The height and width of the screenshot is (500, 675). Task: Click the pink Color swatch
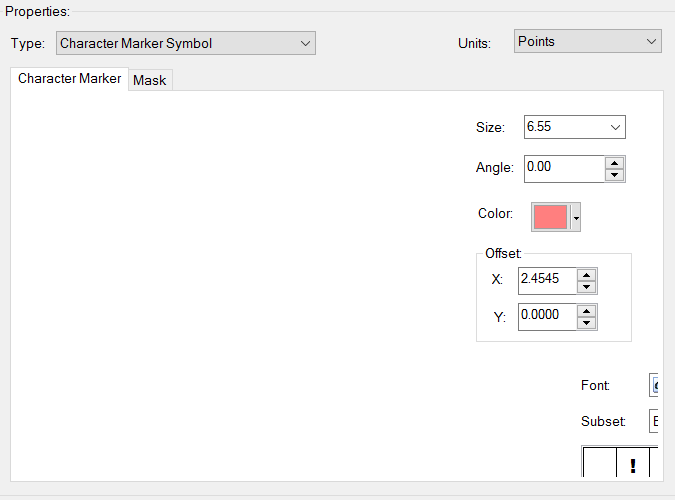[x=551, y=216]
